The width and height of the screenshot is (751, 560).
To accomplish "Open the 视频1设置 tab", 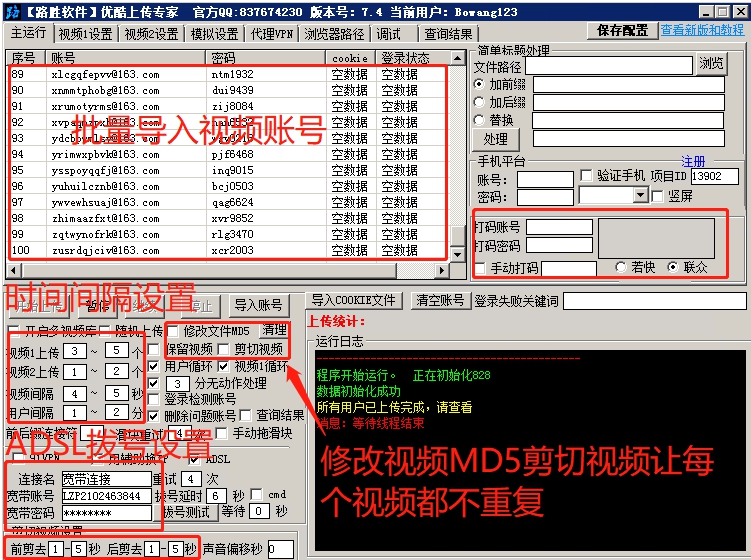I will (85, 34).
